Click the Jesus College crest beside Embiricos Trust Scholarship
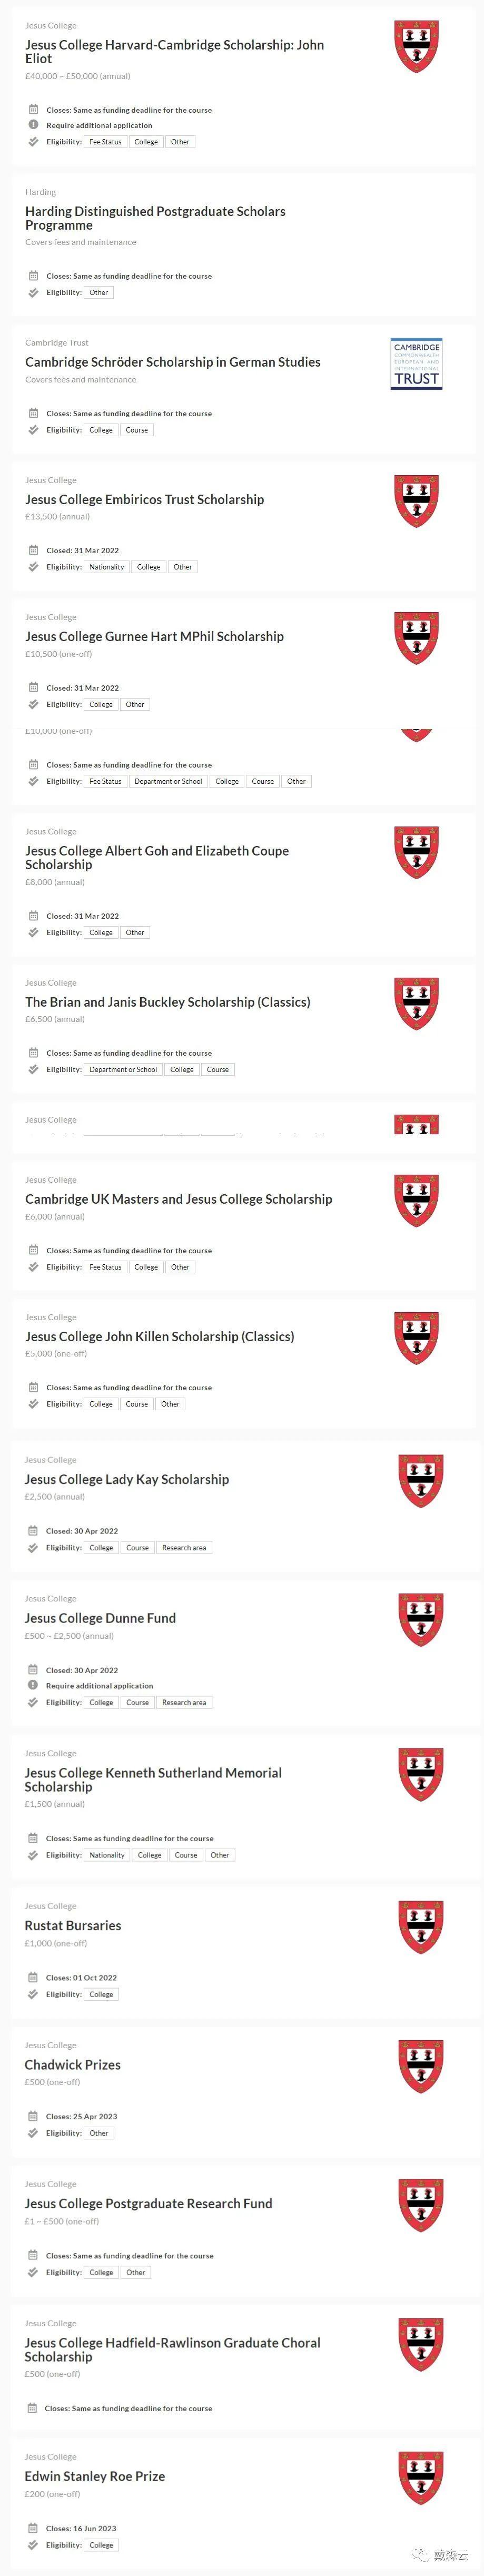 point(416,501)
